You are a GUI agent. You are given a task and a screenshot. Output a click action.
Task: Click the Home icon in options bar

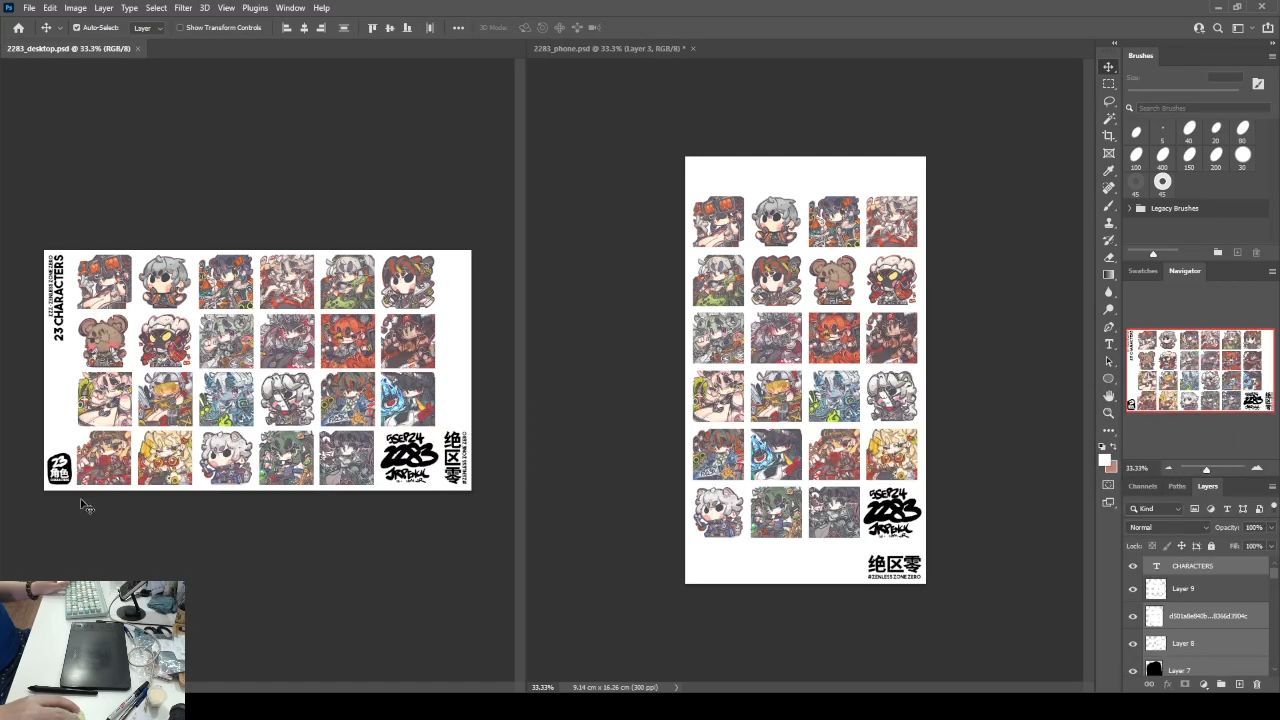point(18,28)
